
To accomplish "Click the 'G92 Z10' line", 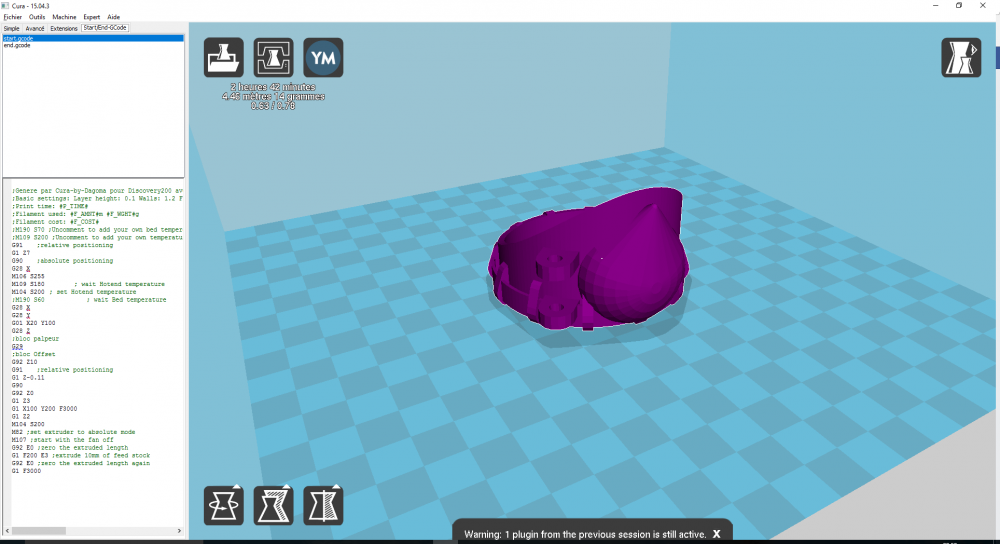I will click(x=24, y=362).
